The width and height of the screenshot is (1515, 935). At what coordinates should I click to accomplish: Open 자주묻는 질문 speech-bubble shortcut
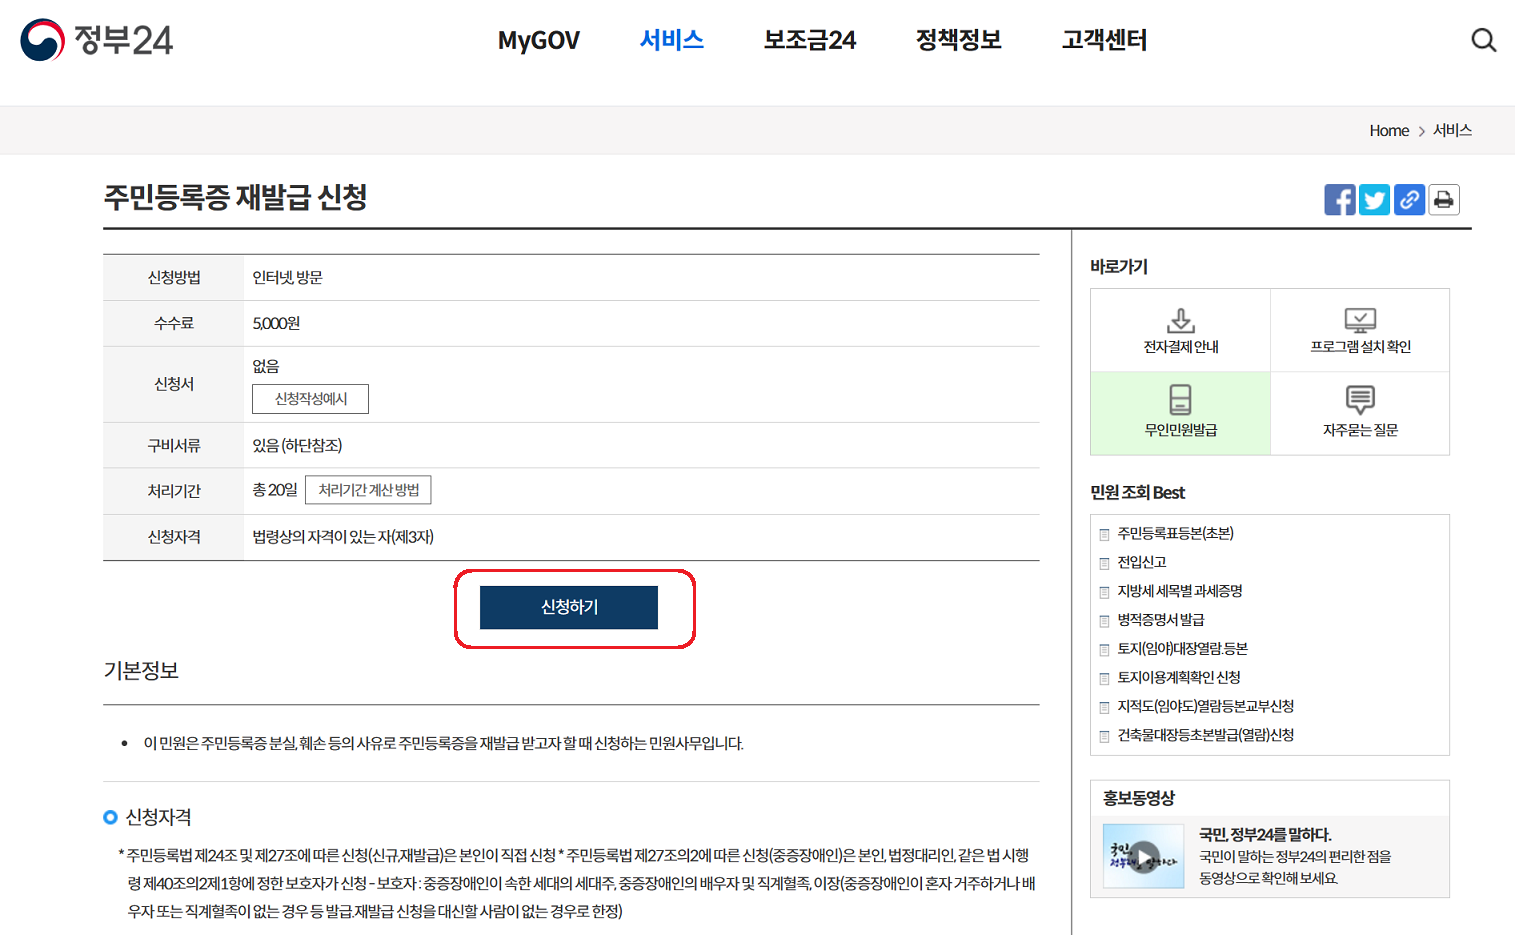1360,413
